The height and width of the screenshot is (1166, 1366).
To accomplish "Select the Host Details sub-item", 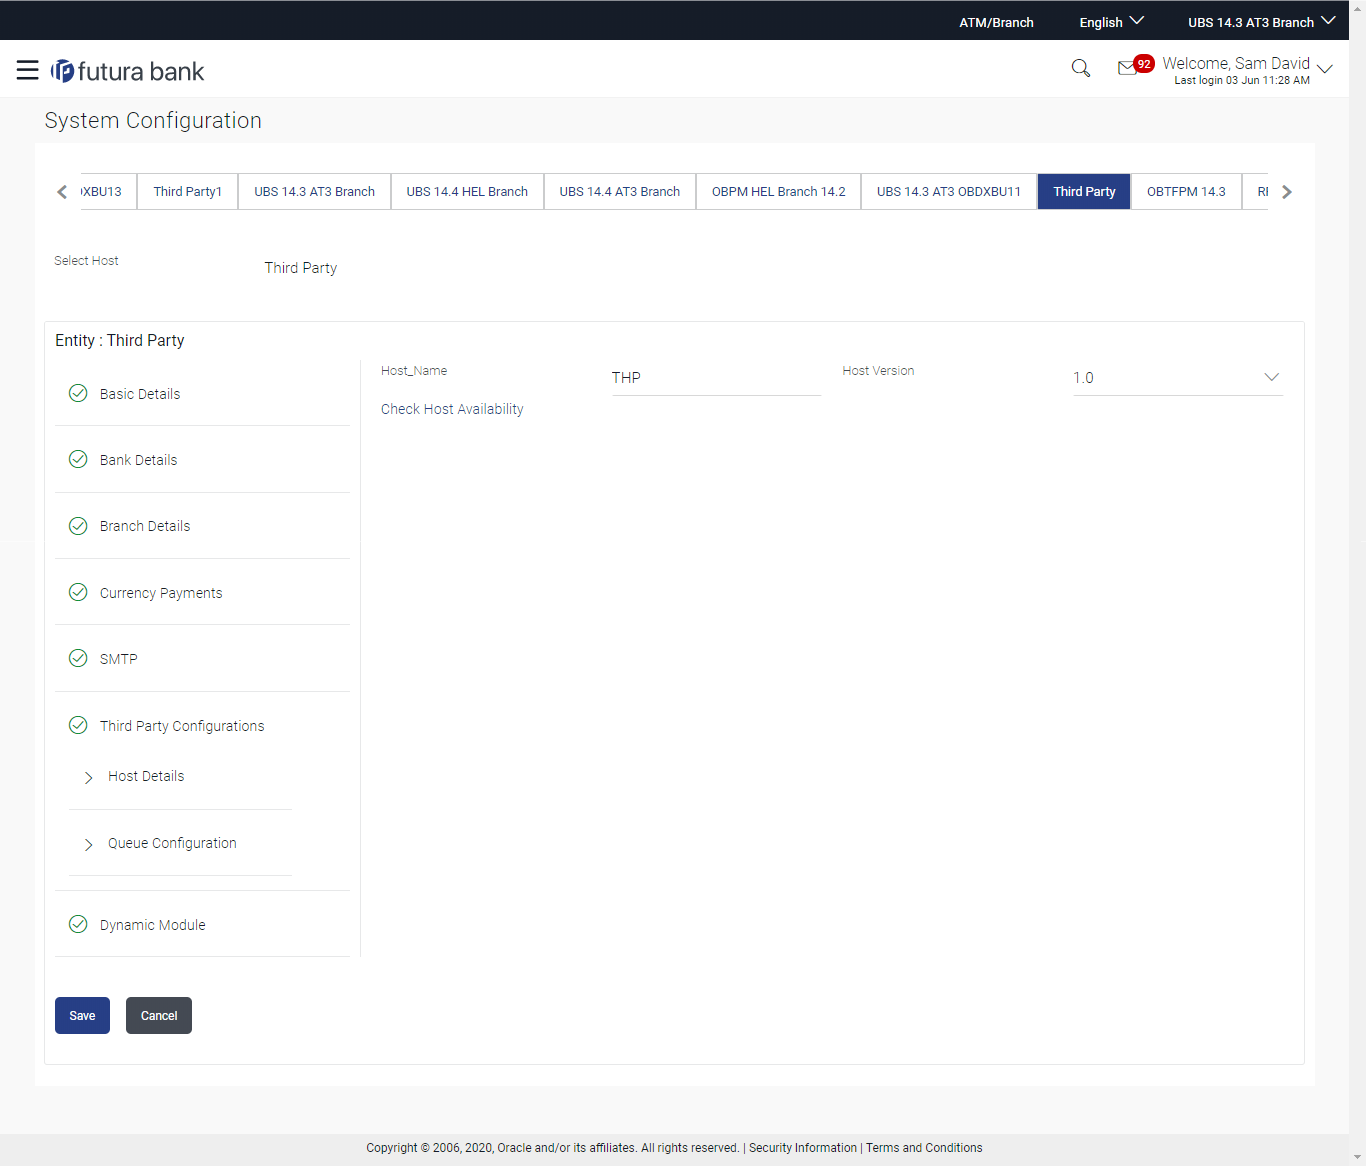I will 146,776.
